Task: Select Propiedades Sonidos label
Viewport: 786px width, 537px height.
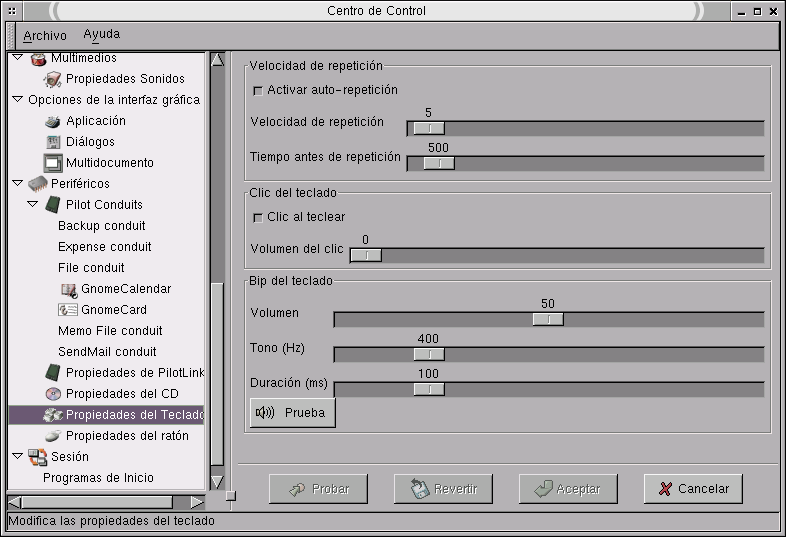Action: point(125,79)
